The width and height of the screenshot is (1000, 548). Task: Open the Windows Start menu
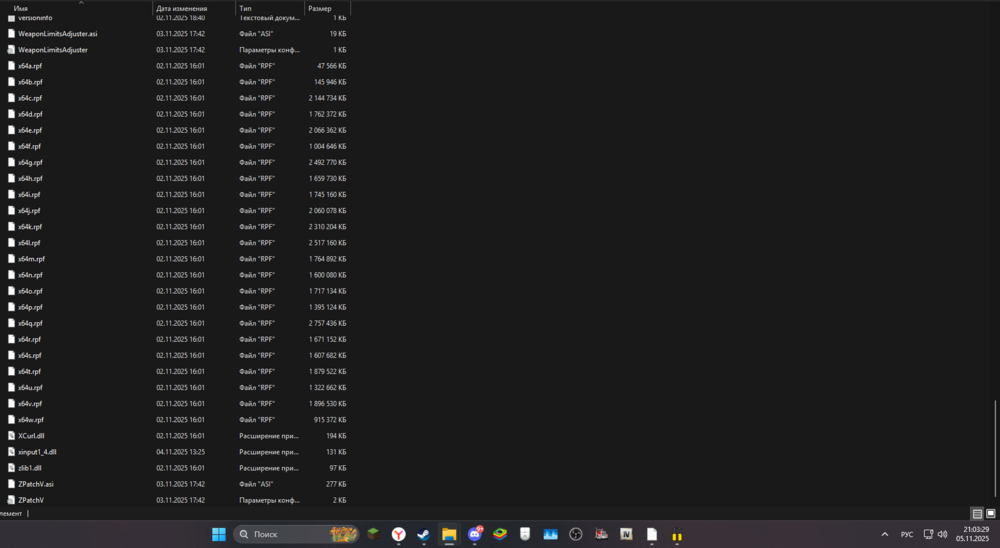coord(219,534)
